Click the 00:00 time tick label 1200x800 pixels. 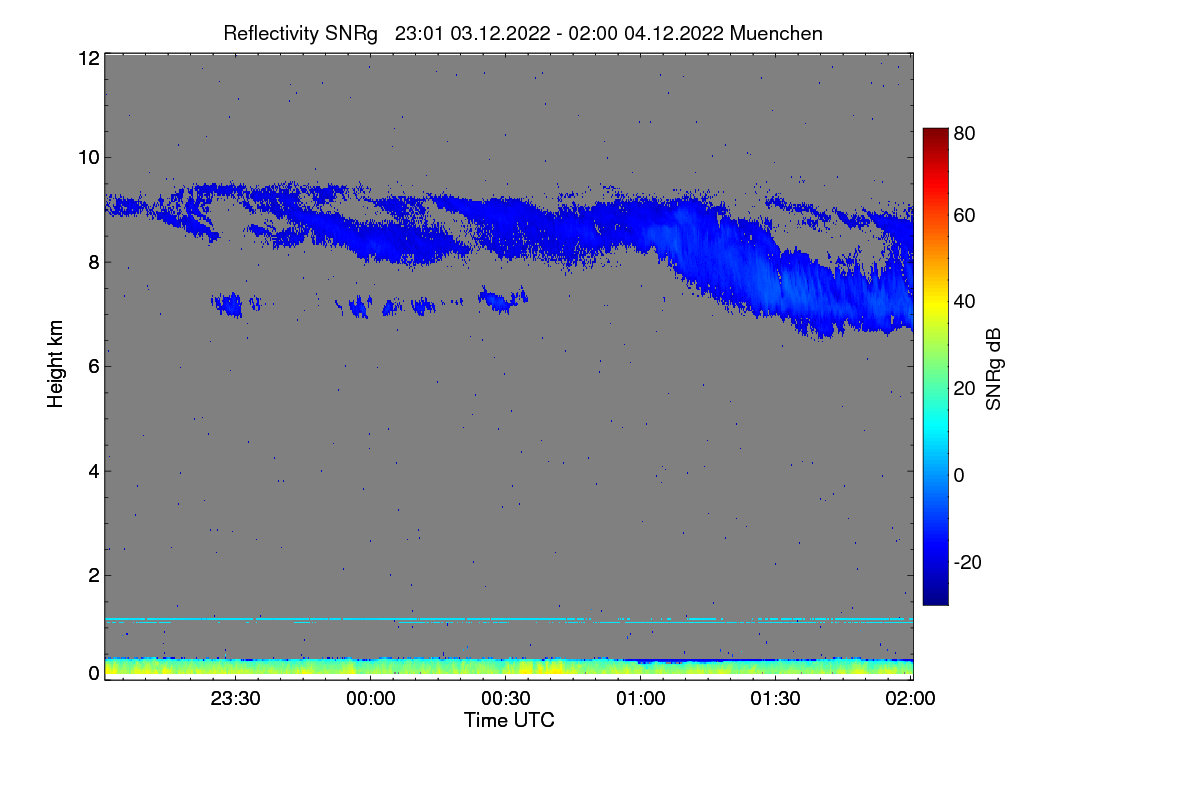[x=371, y=699]
